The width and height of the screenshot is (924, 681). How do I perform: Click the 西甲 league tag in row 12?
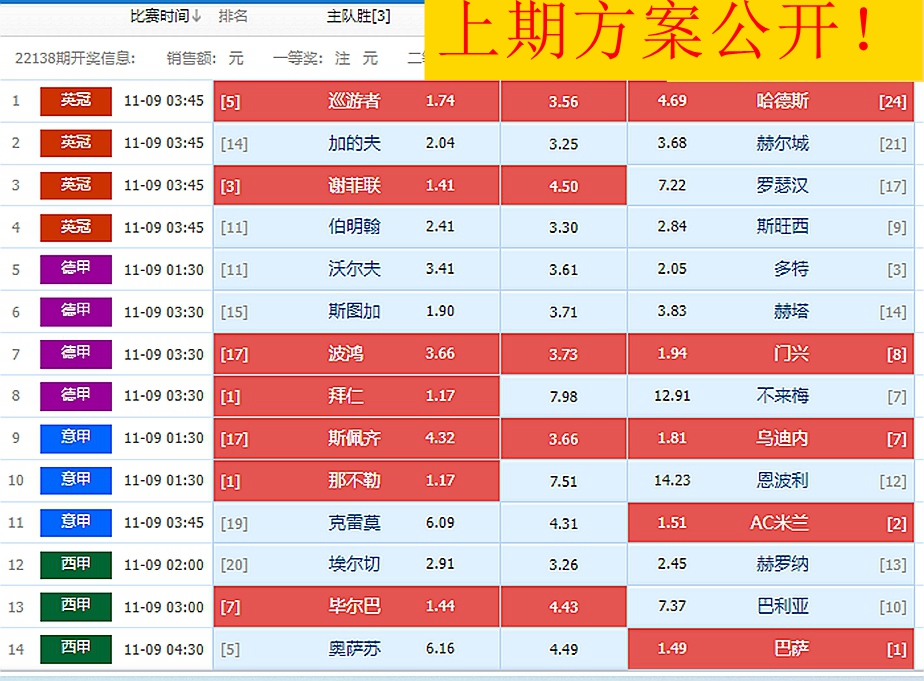75,565
